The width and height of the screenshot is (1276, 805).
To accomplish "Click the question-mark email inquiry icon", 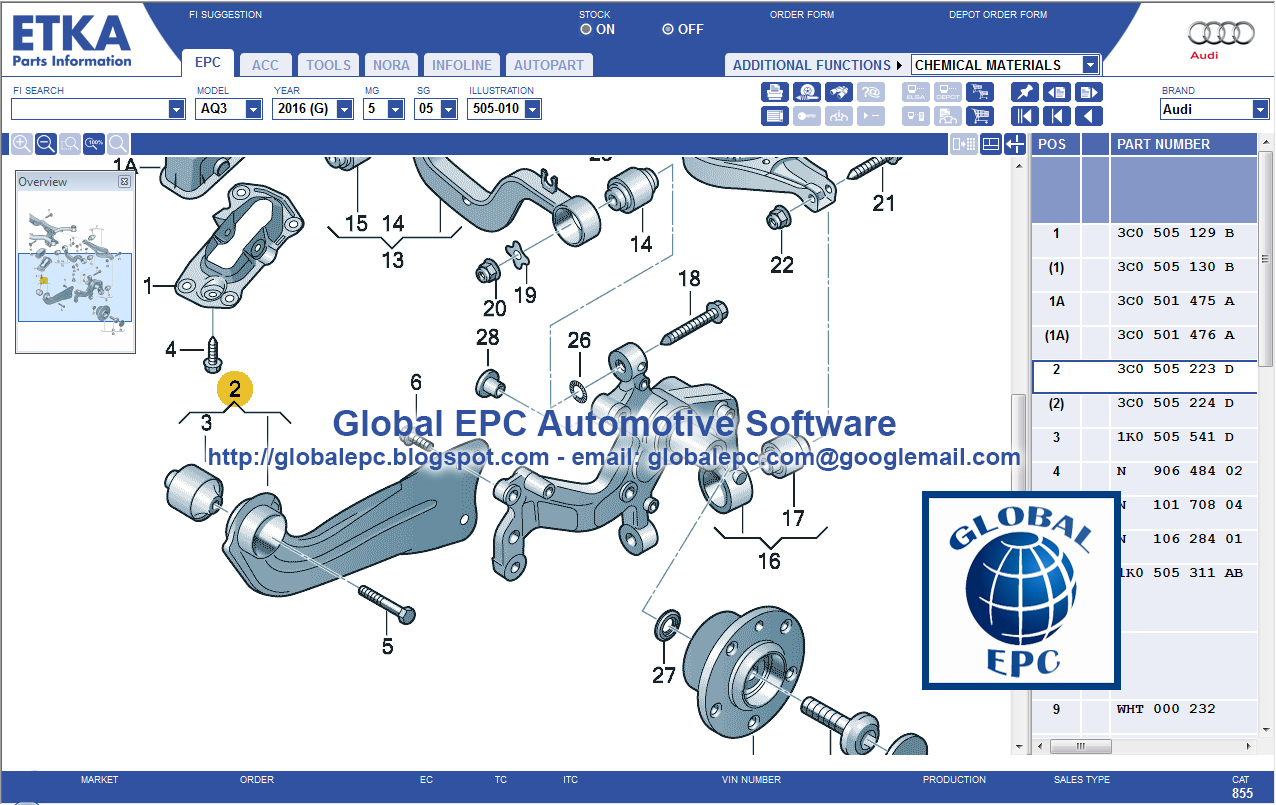I will (871, 92).
